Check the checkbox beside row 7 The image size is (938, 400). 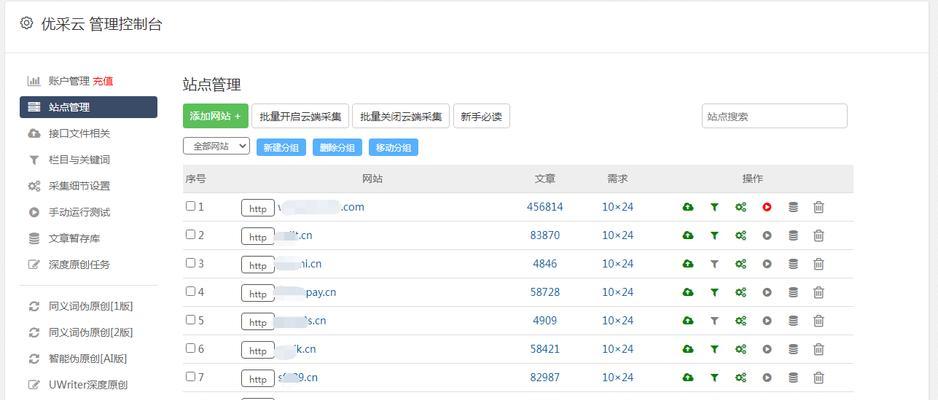tap(190, 377)
